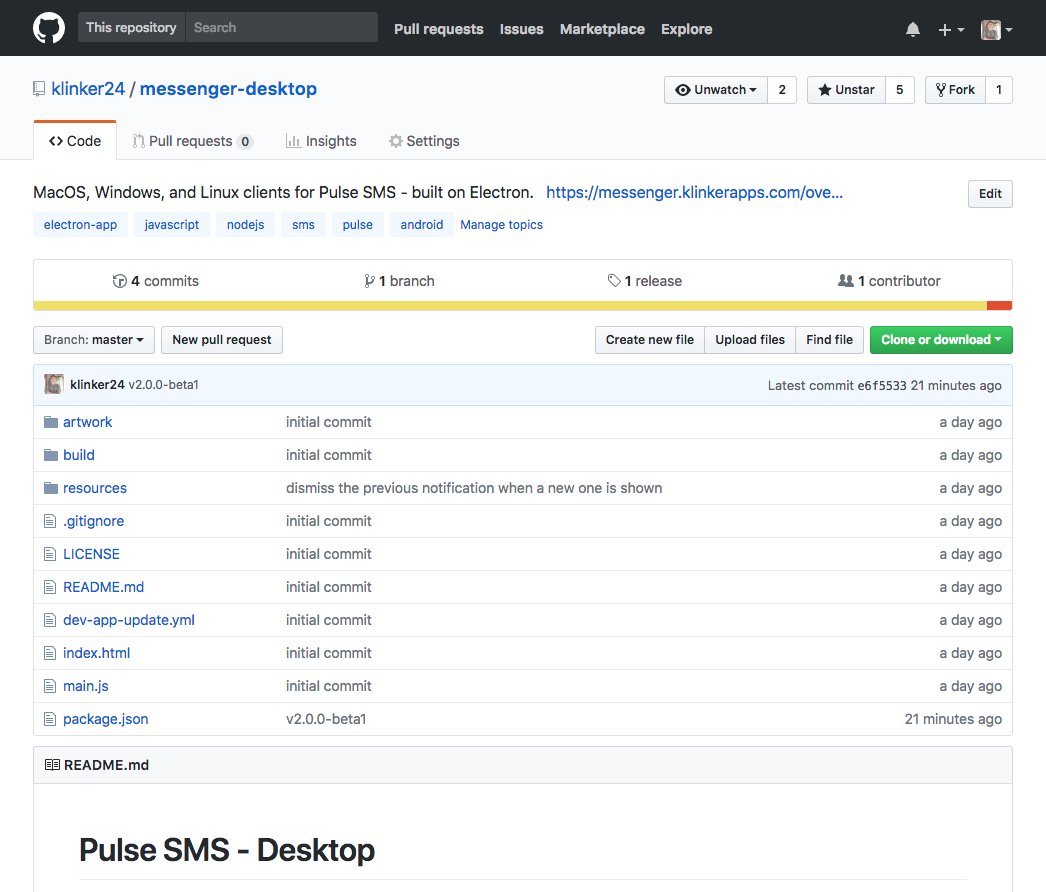Open Issues in top navigation

[x=521, y=29]
